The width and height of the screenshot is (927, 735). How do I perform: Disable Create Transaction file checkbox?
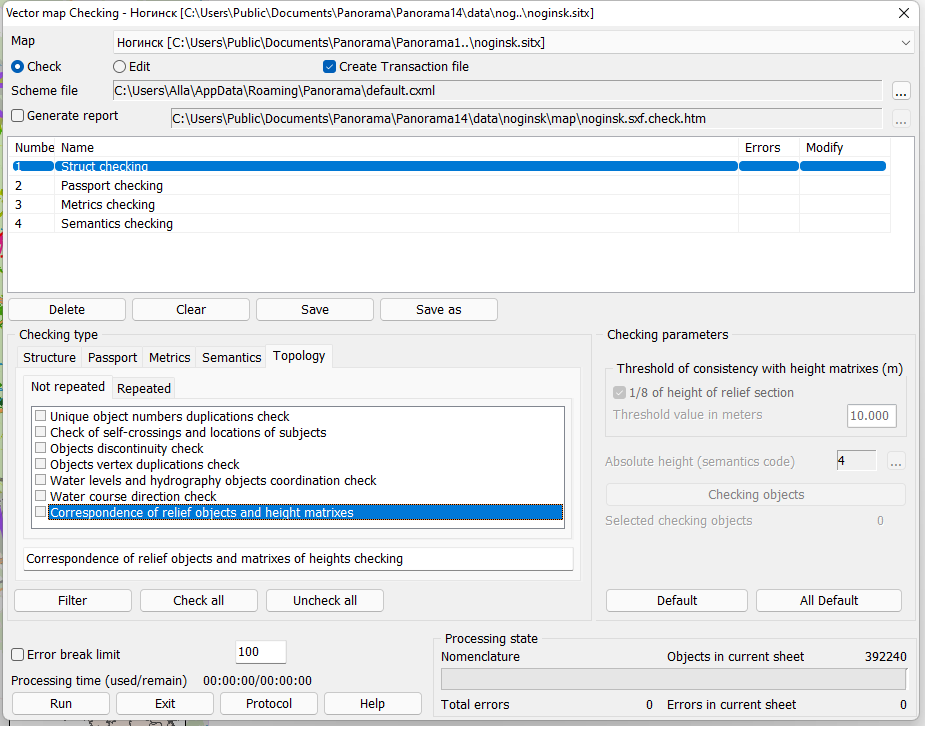[330, 67]
